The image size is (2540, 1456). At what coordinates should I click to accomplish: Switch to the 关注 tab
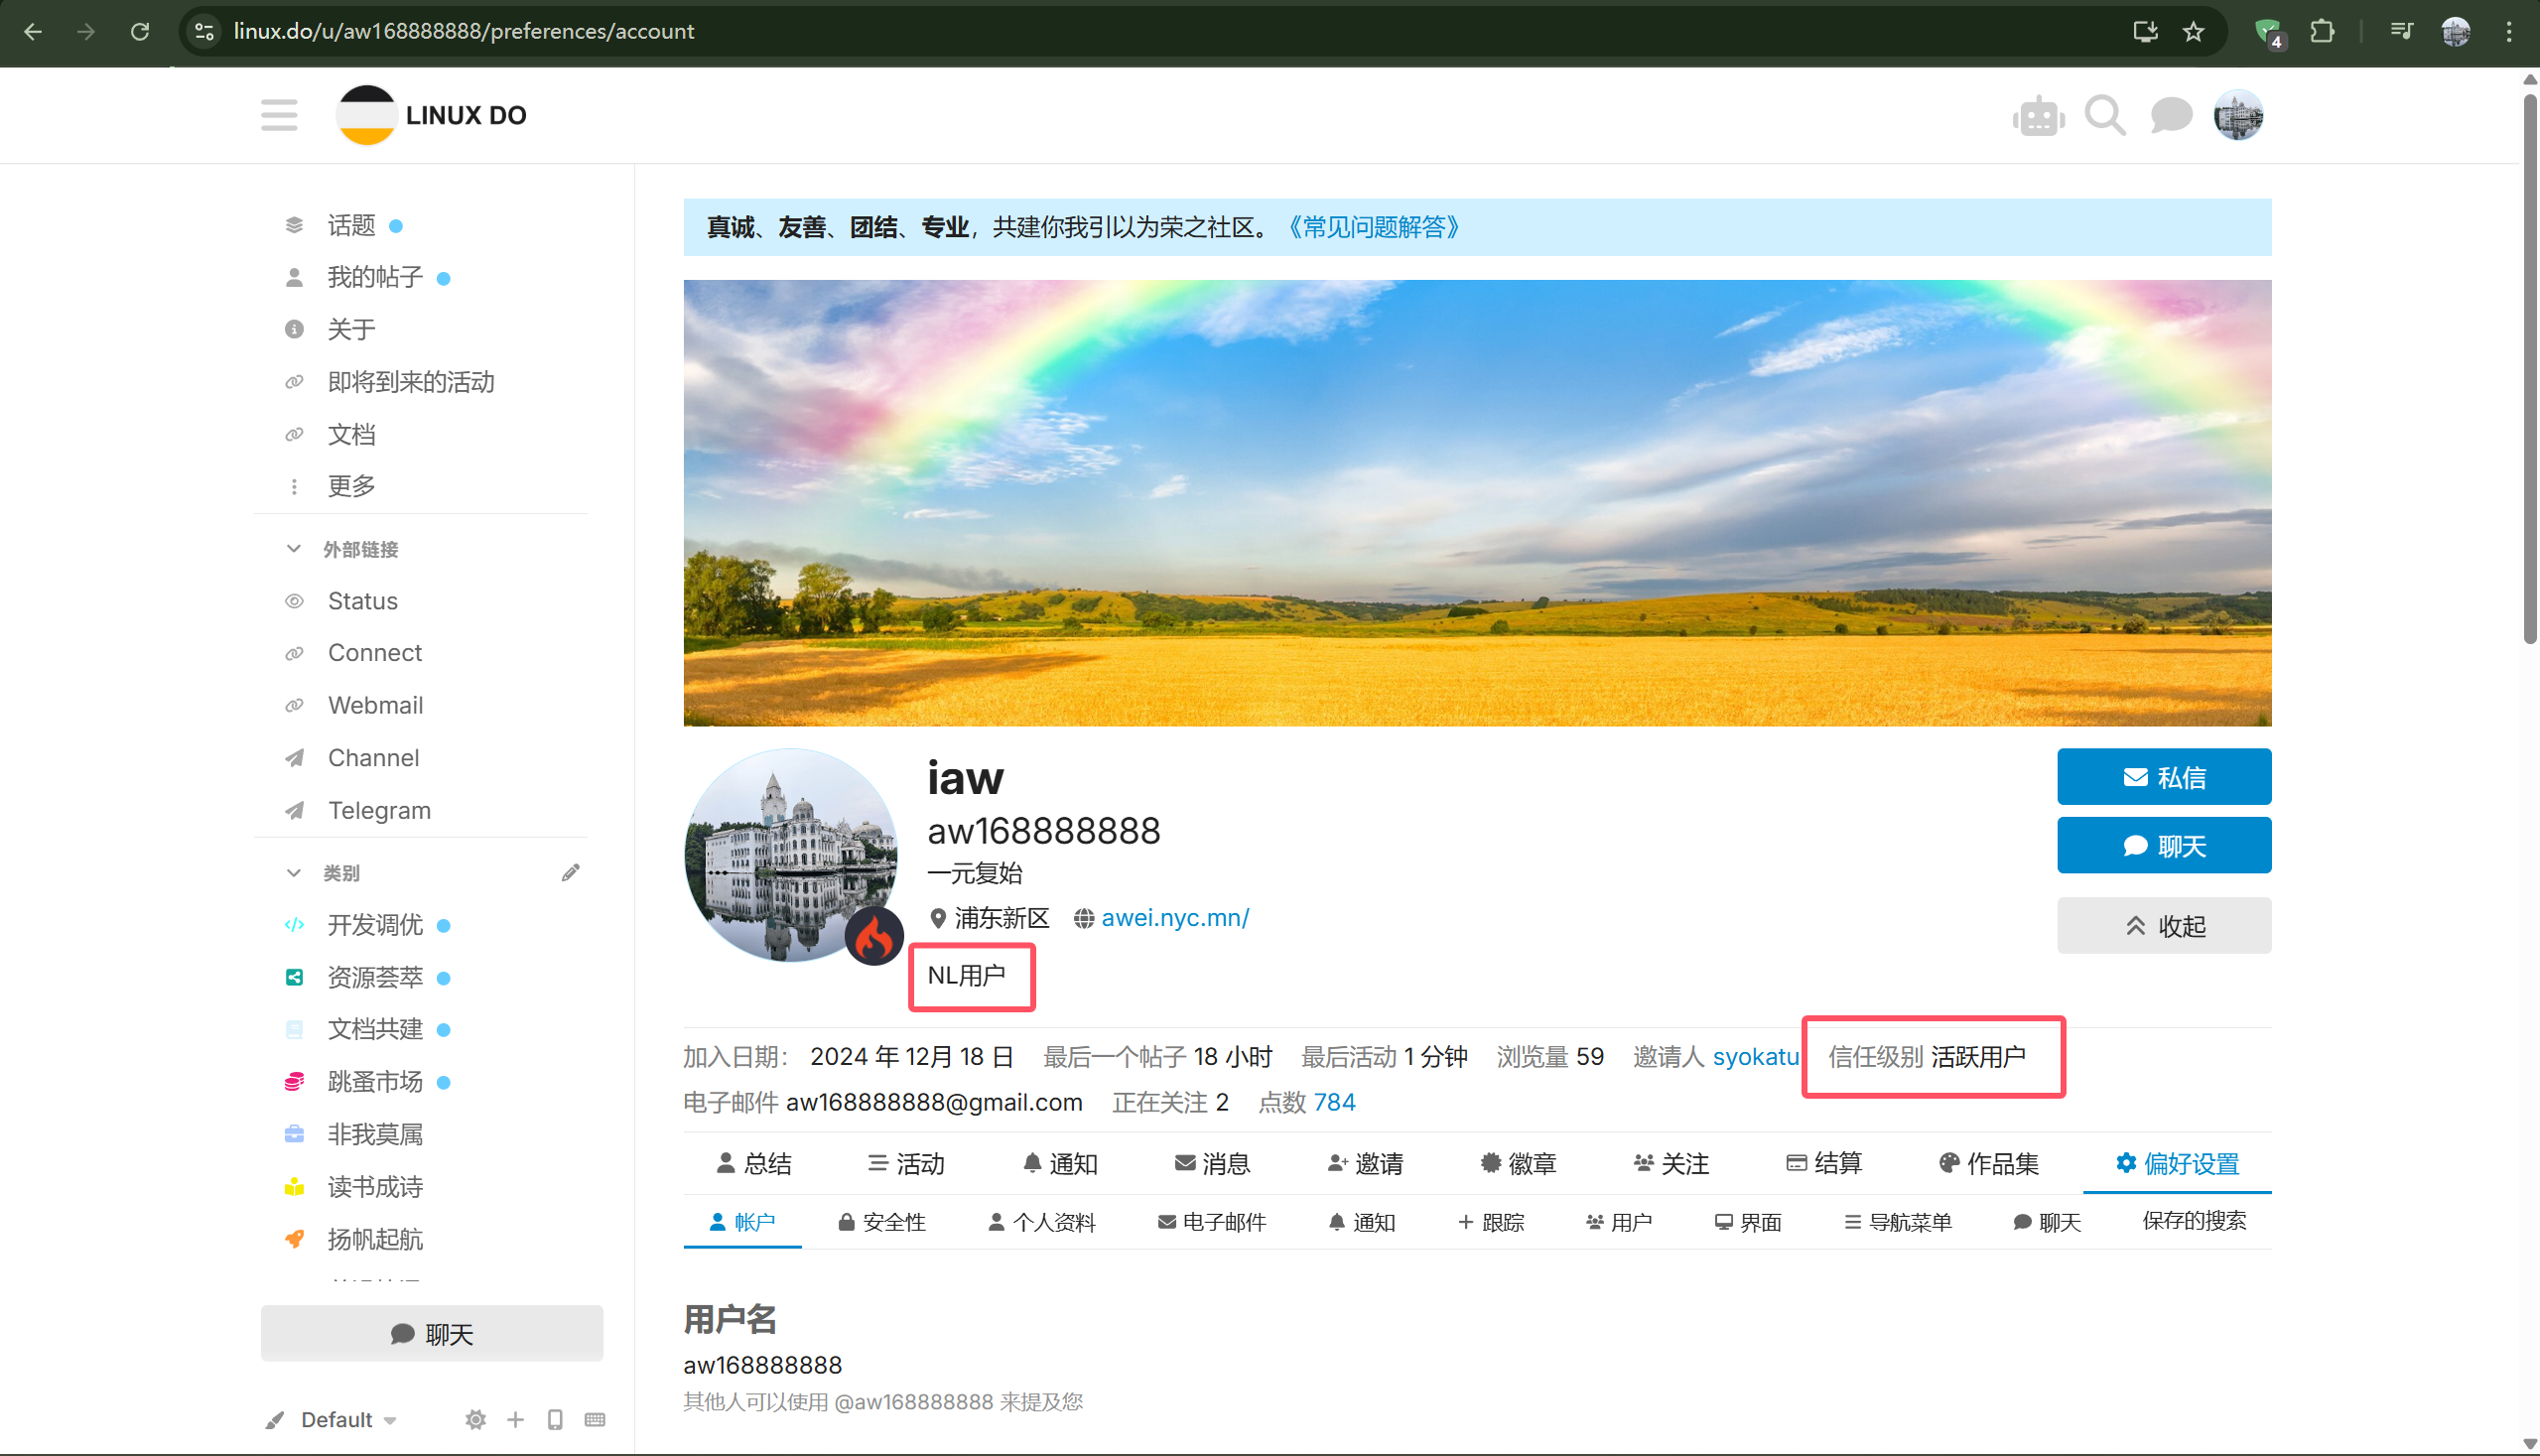(x=1671, y=1163)
